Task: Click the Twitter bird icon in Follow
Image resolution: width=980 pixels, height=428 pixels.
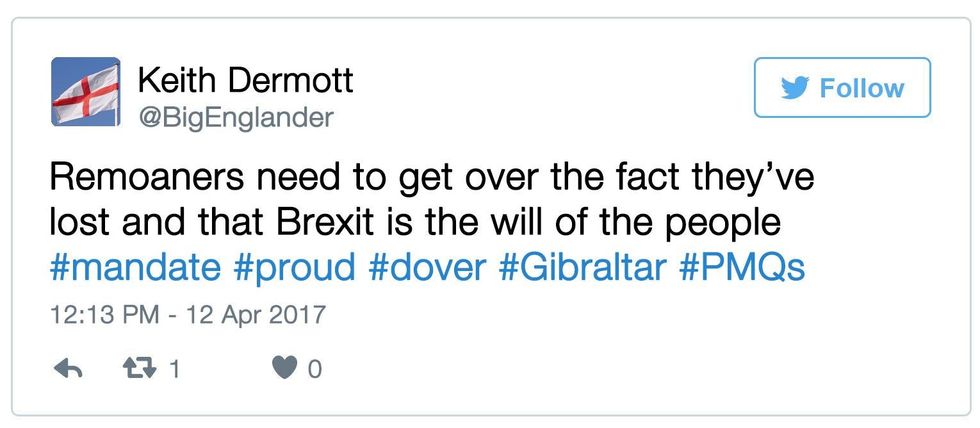Action: [x=795, y=89]
